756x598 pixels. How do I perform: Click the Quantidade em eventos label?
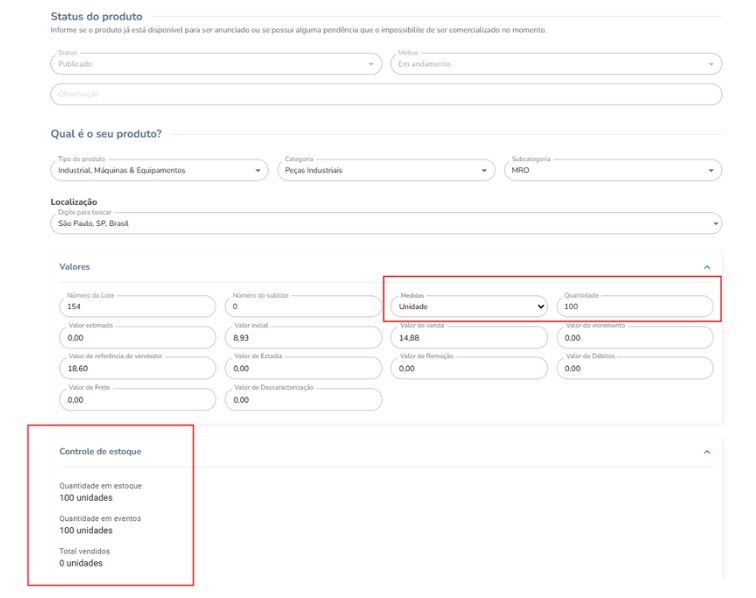[100, 518]
